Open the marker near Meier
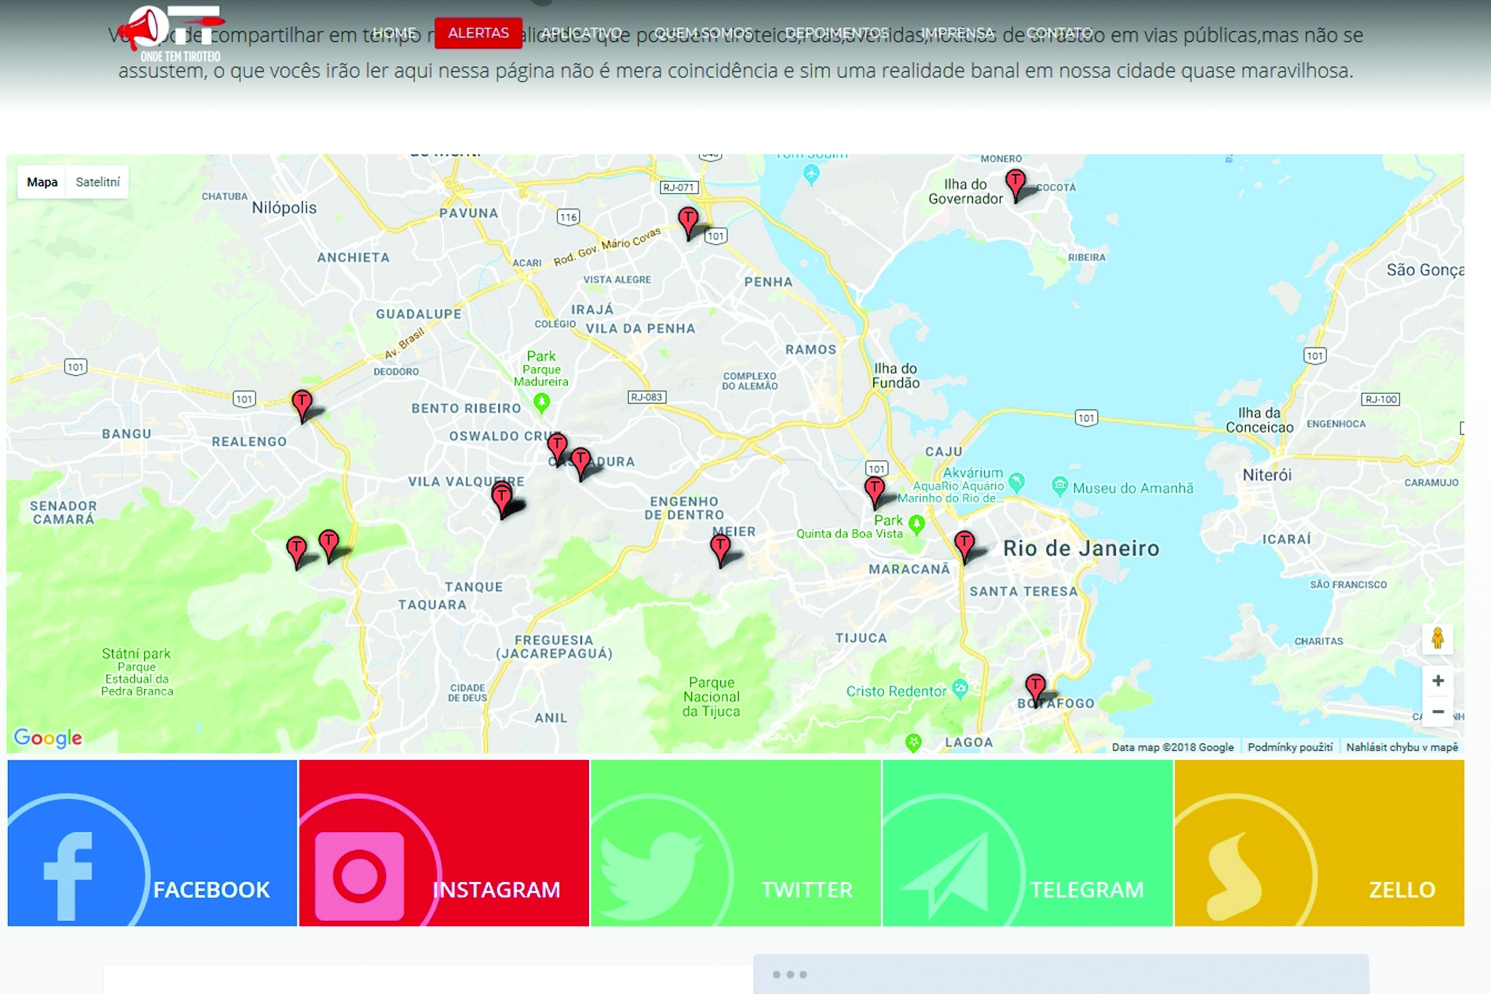1491x994 pixels. [720, 549]
